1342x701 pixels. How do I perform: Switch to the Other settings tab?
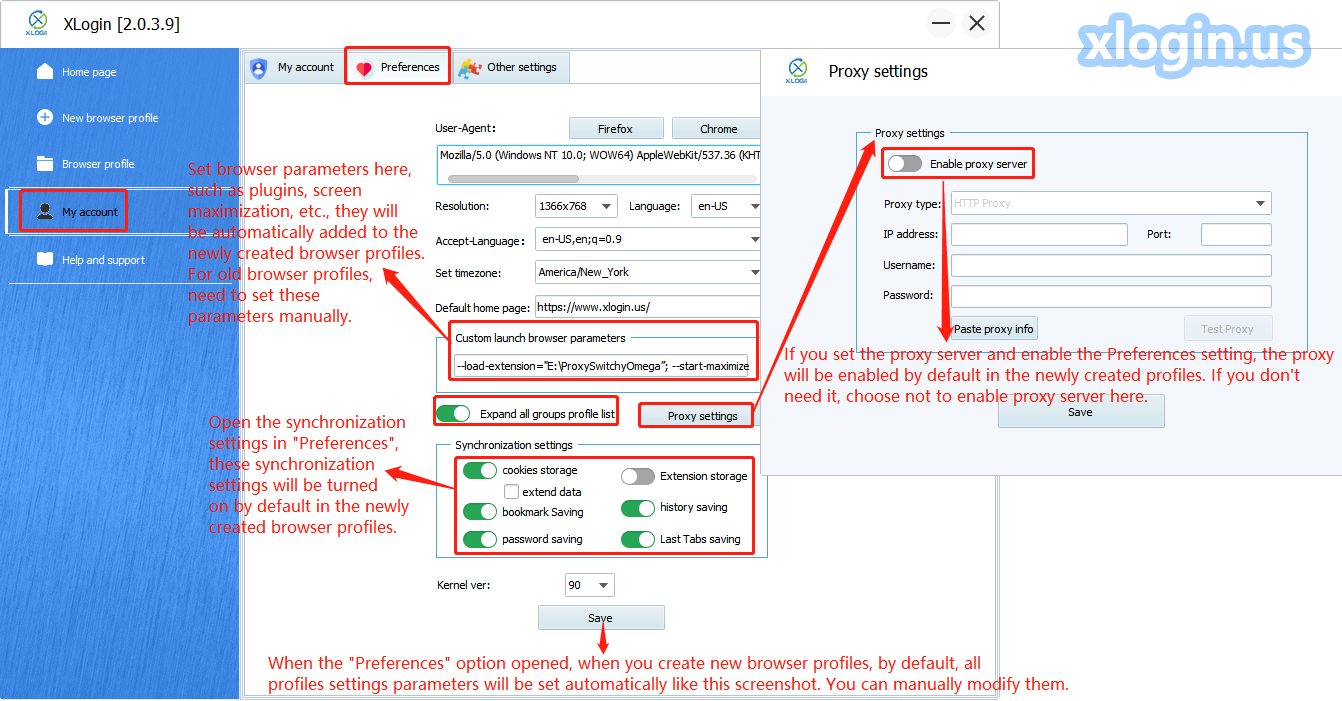pos(511,67)
